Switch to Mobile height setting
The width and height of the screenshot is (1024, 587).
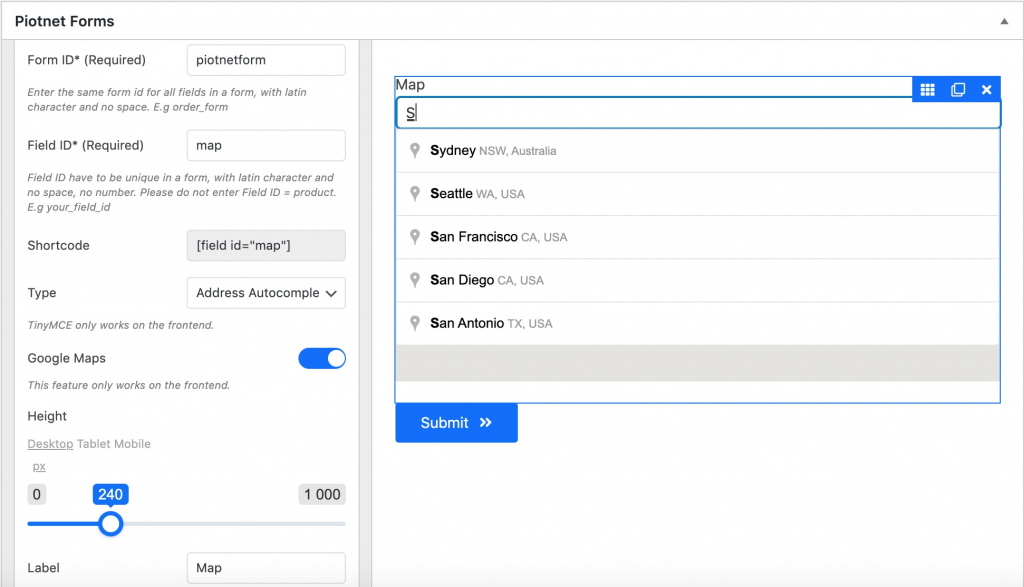(133, 443)
